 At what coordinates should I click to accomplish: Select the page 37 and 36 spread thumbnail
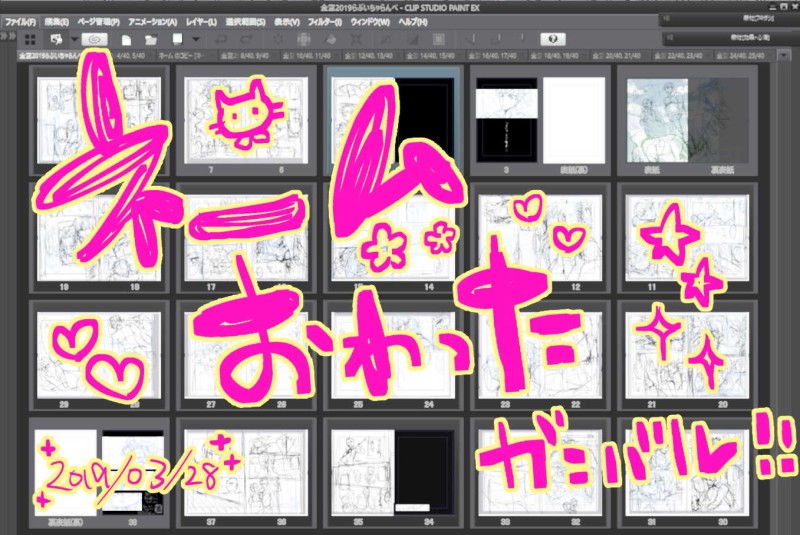click(x=246, y=473)
